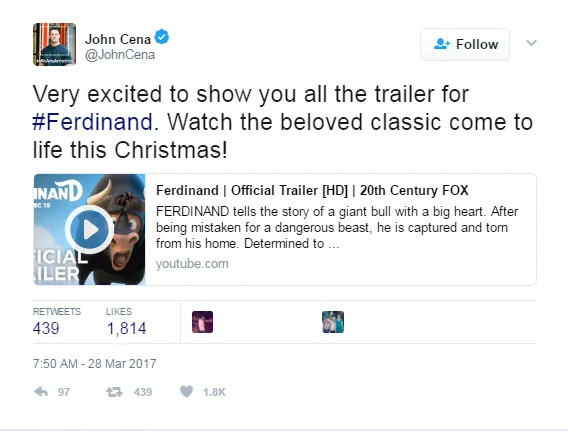568x431 pixels.
Task: Open the tweet options chevron dropdown
Action: point(531,43)
